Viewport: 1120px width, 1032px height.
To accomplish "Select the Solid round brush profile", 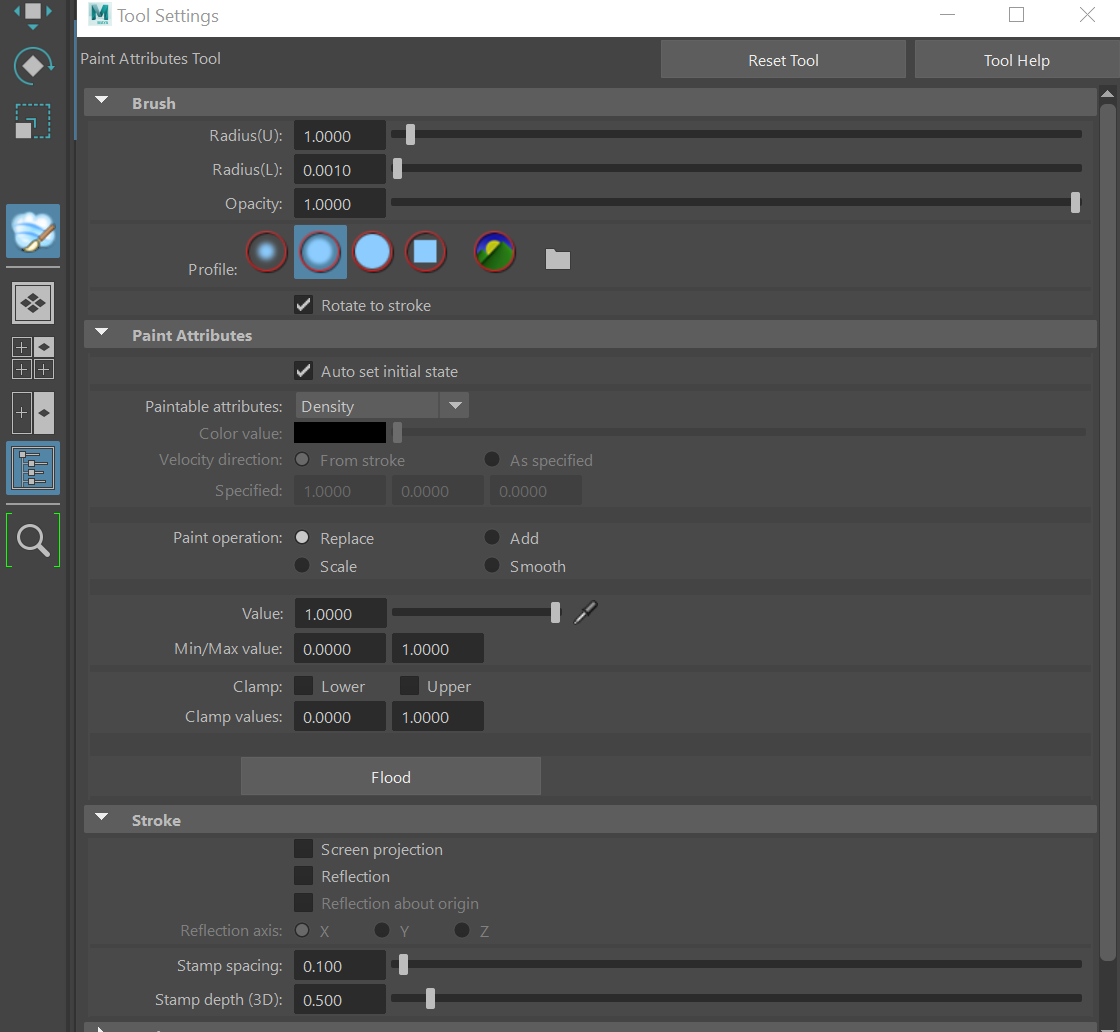I will (373, 252).
